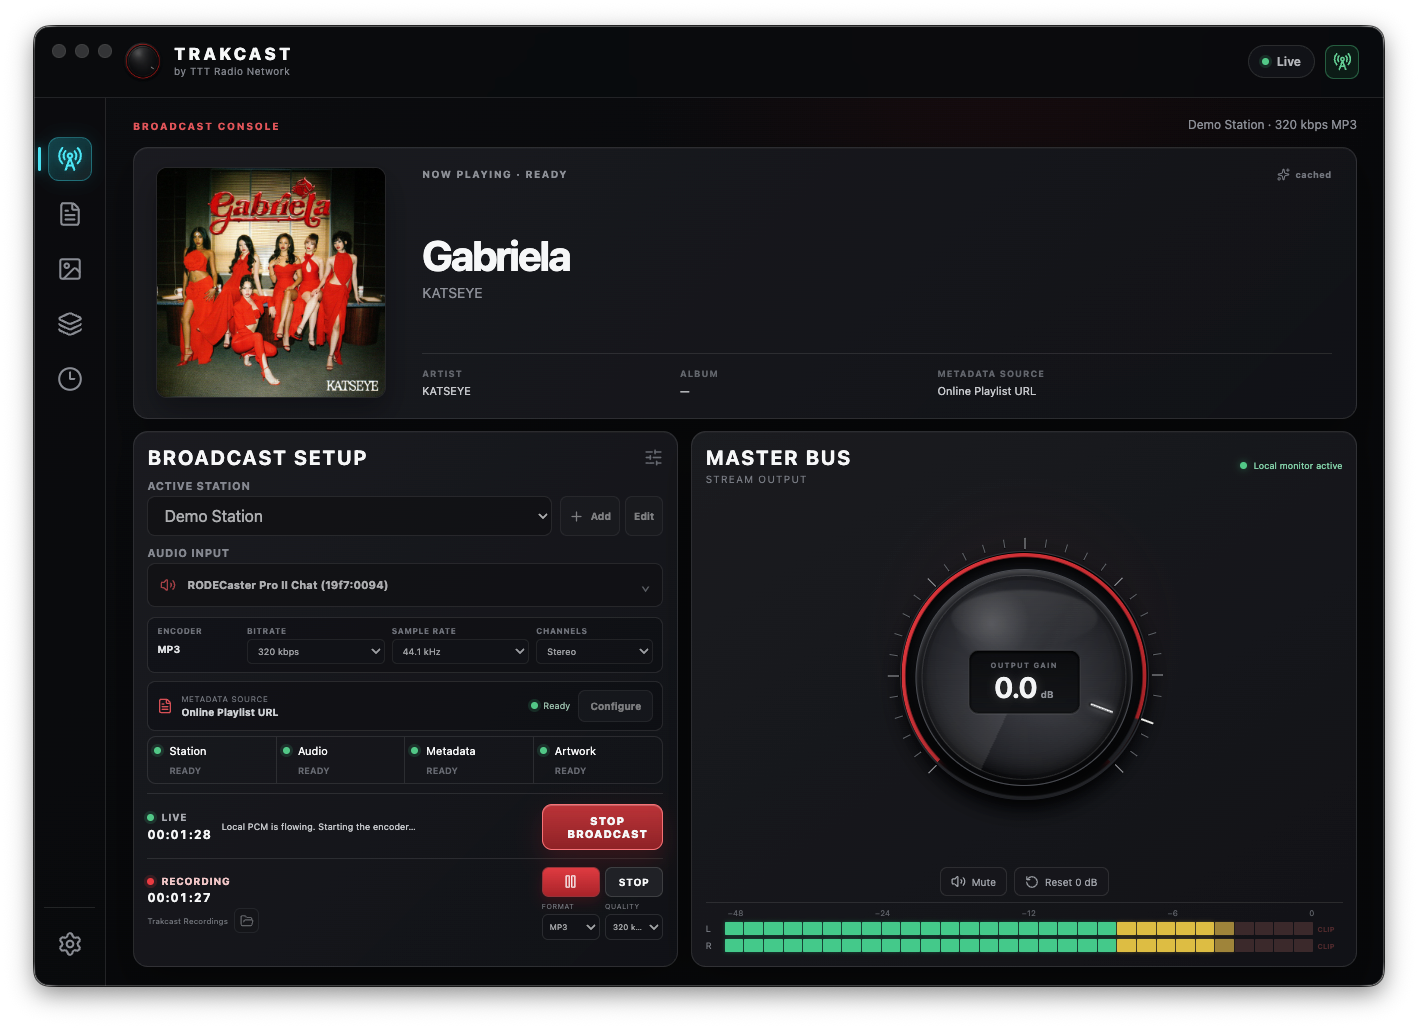Click the broadcast antenna icon top right
Viewport: 1418px width, 1028px height.
[x=1342, y=62]
